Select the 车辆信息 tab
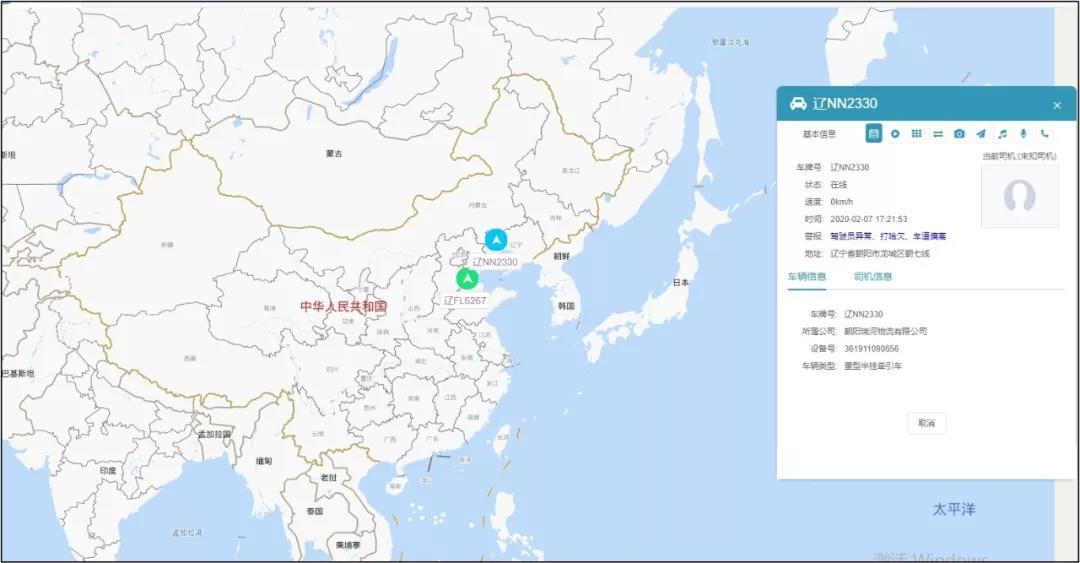This screenshot has width=1080, height=563. pos(807,276)
